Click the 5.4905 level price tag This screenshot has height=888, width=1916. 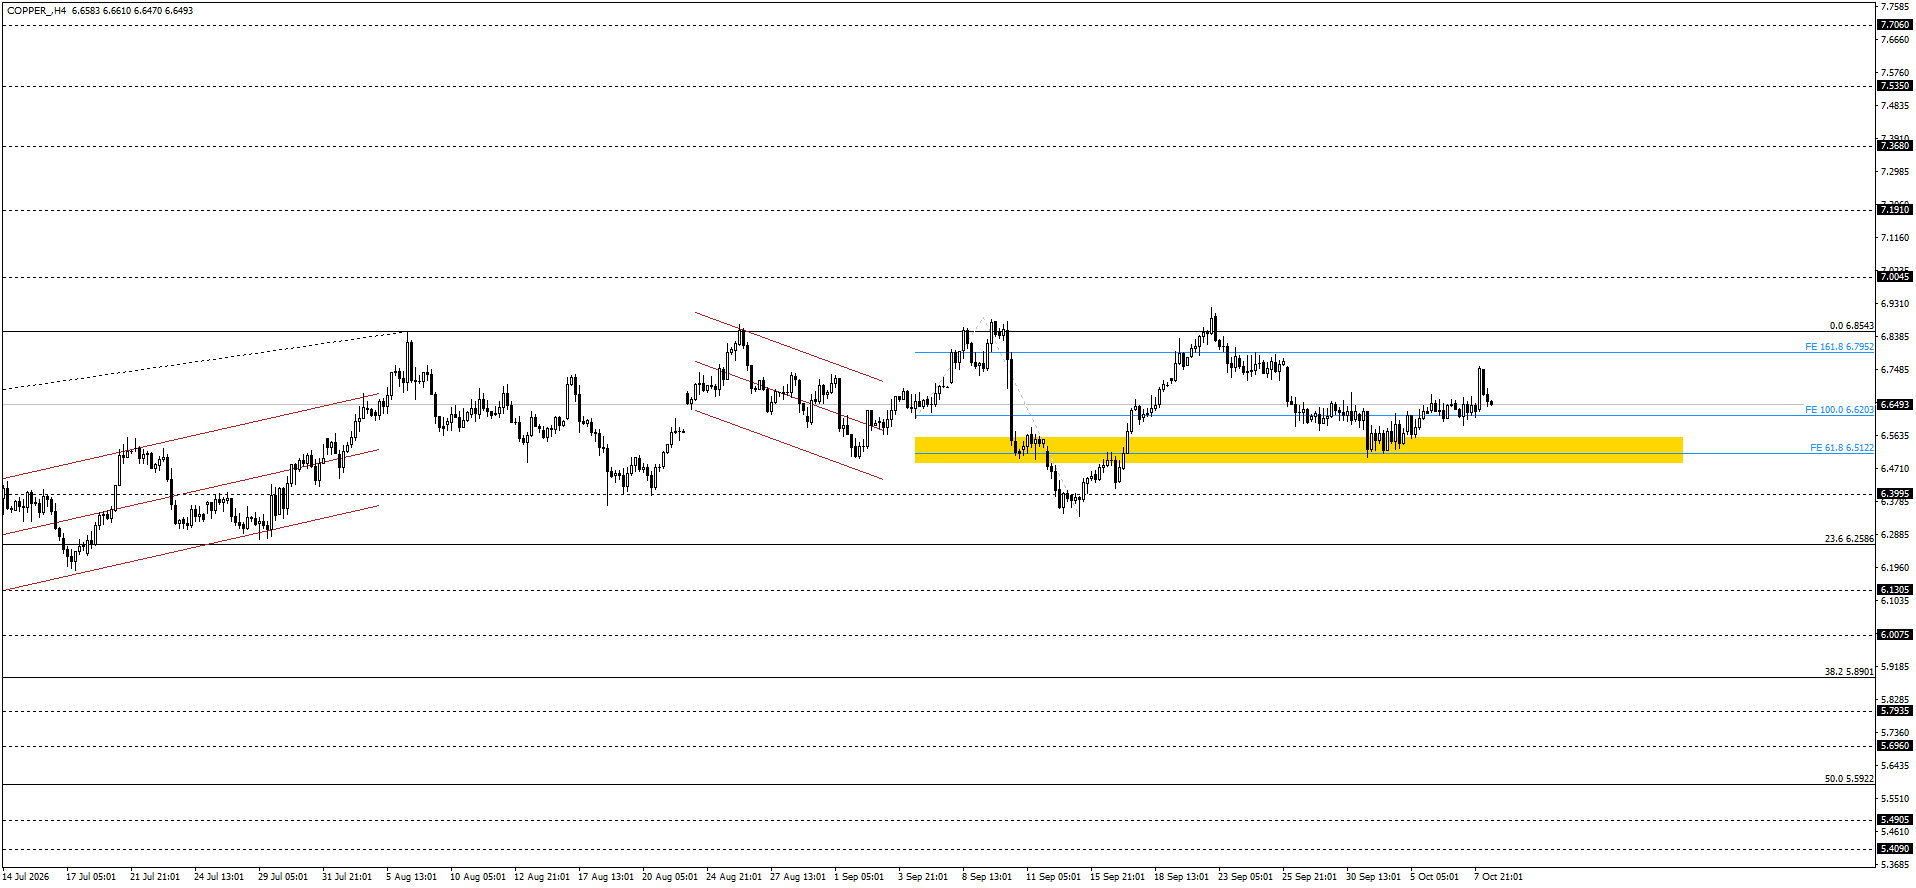point(1895,820)
